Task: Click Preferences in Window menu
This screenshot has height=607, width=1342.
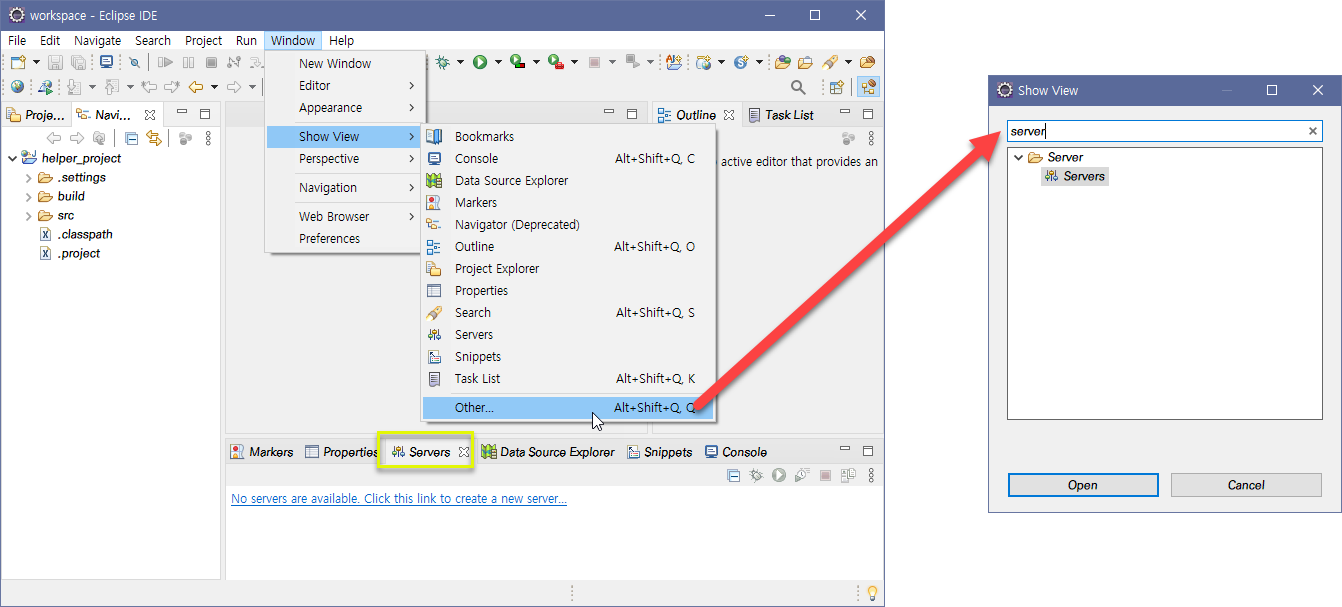Action: tap(346, 238)
